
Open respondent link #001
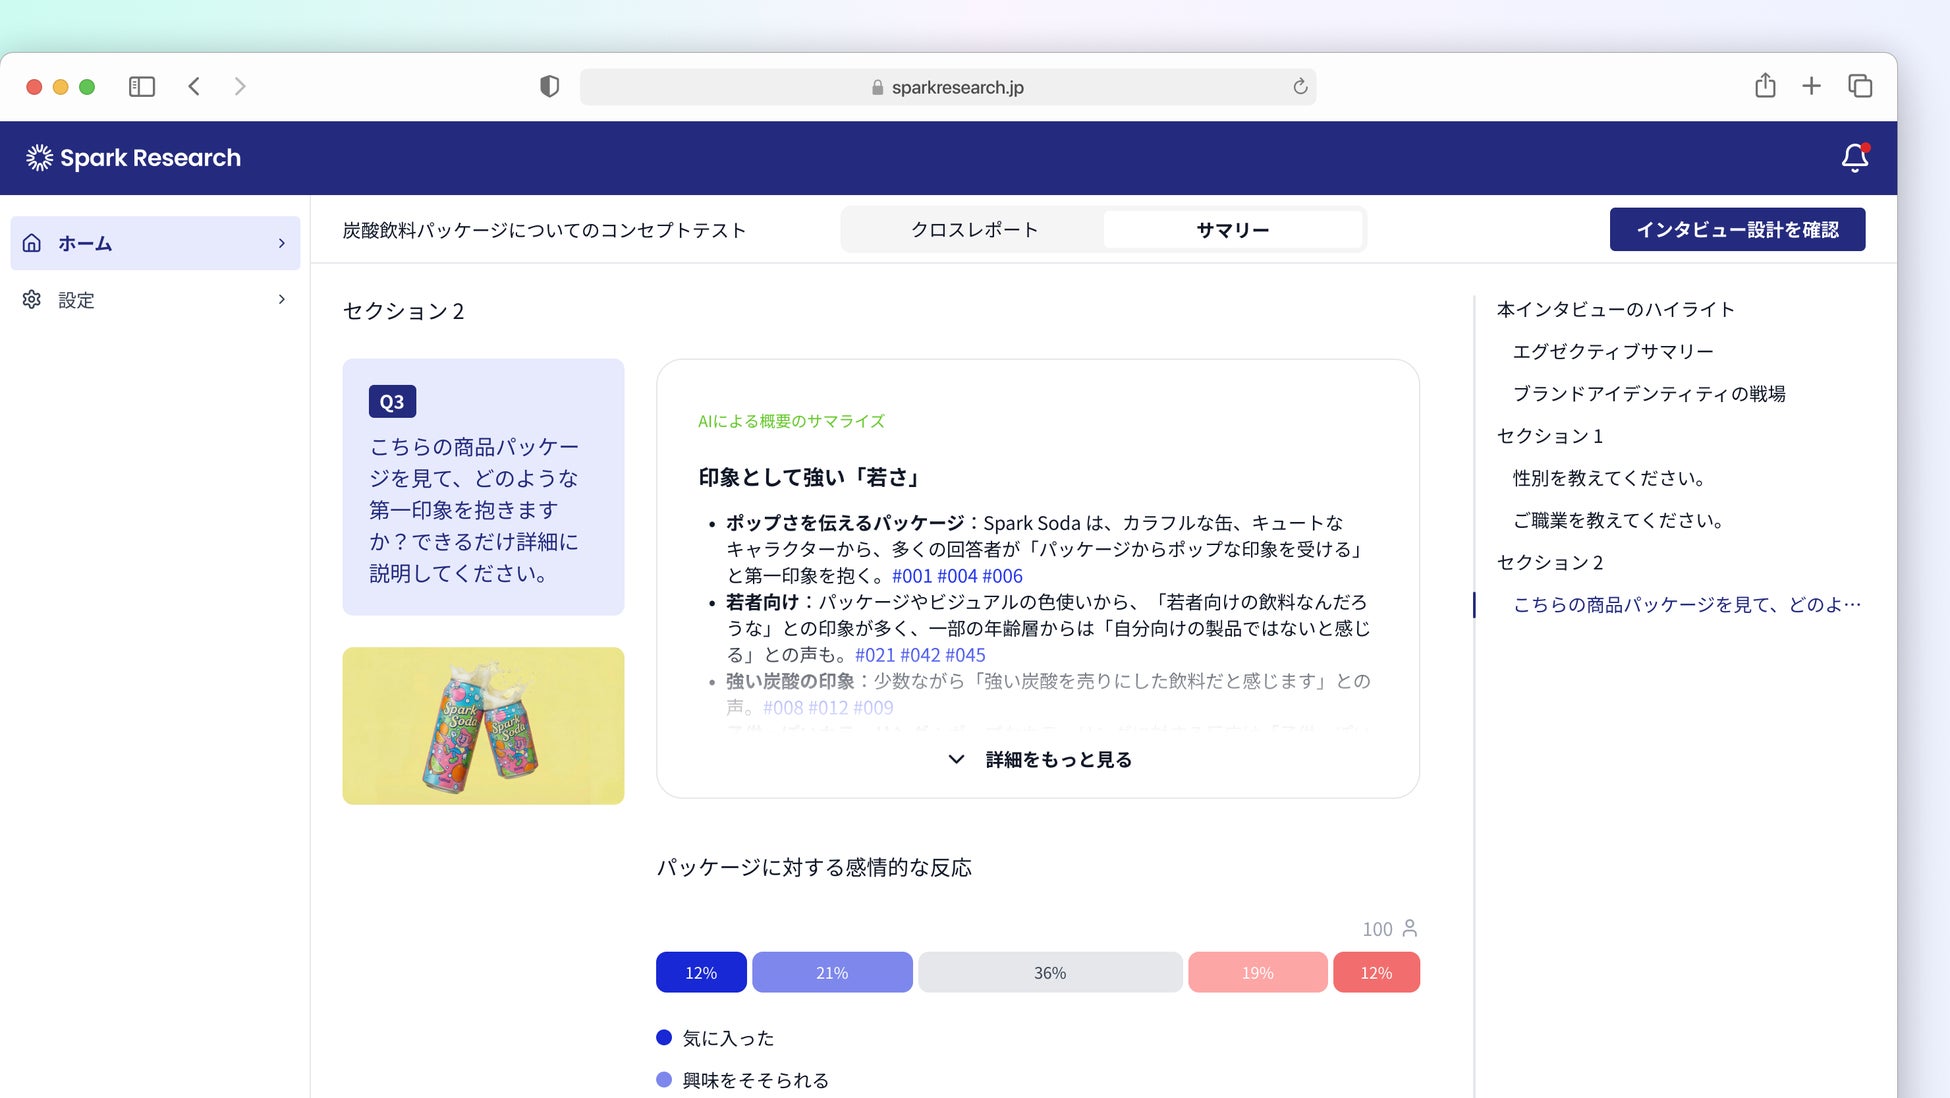coord(911,576)
